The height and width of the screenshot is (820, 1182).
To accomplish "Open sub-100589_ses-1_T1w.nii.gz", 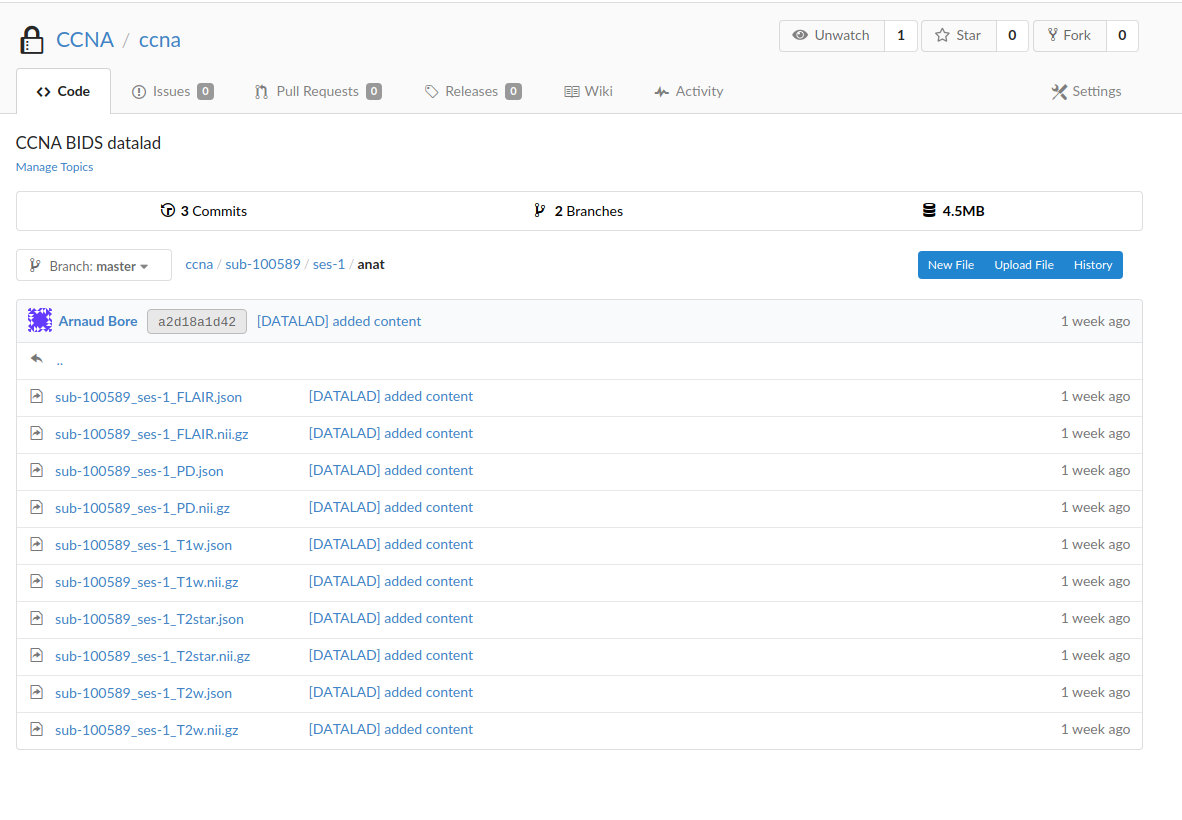I will pos(147,582).
